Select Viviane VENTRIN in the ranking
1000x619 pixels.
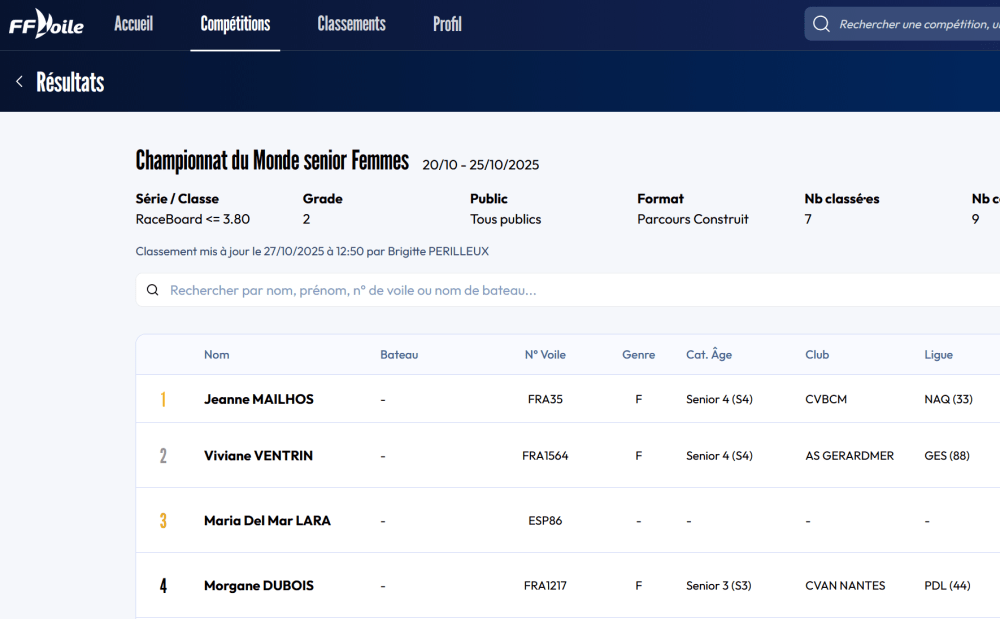[258, 456]
